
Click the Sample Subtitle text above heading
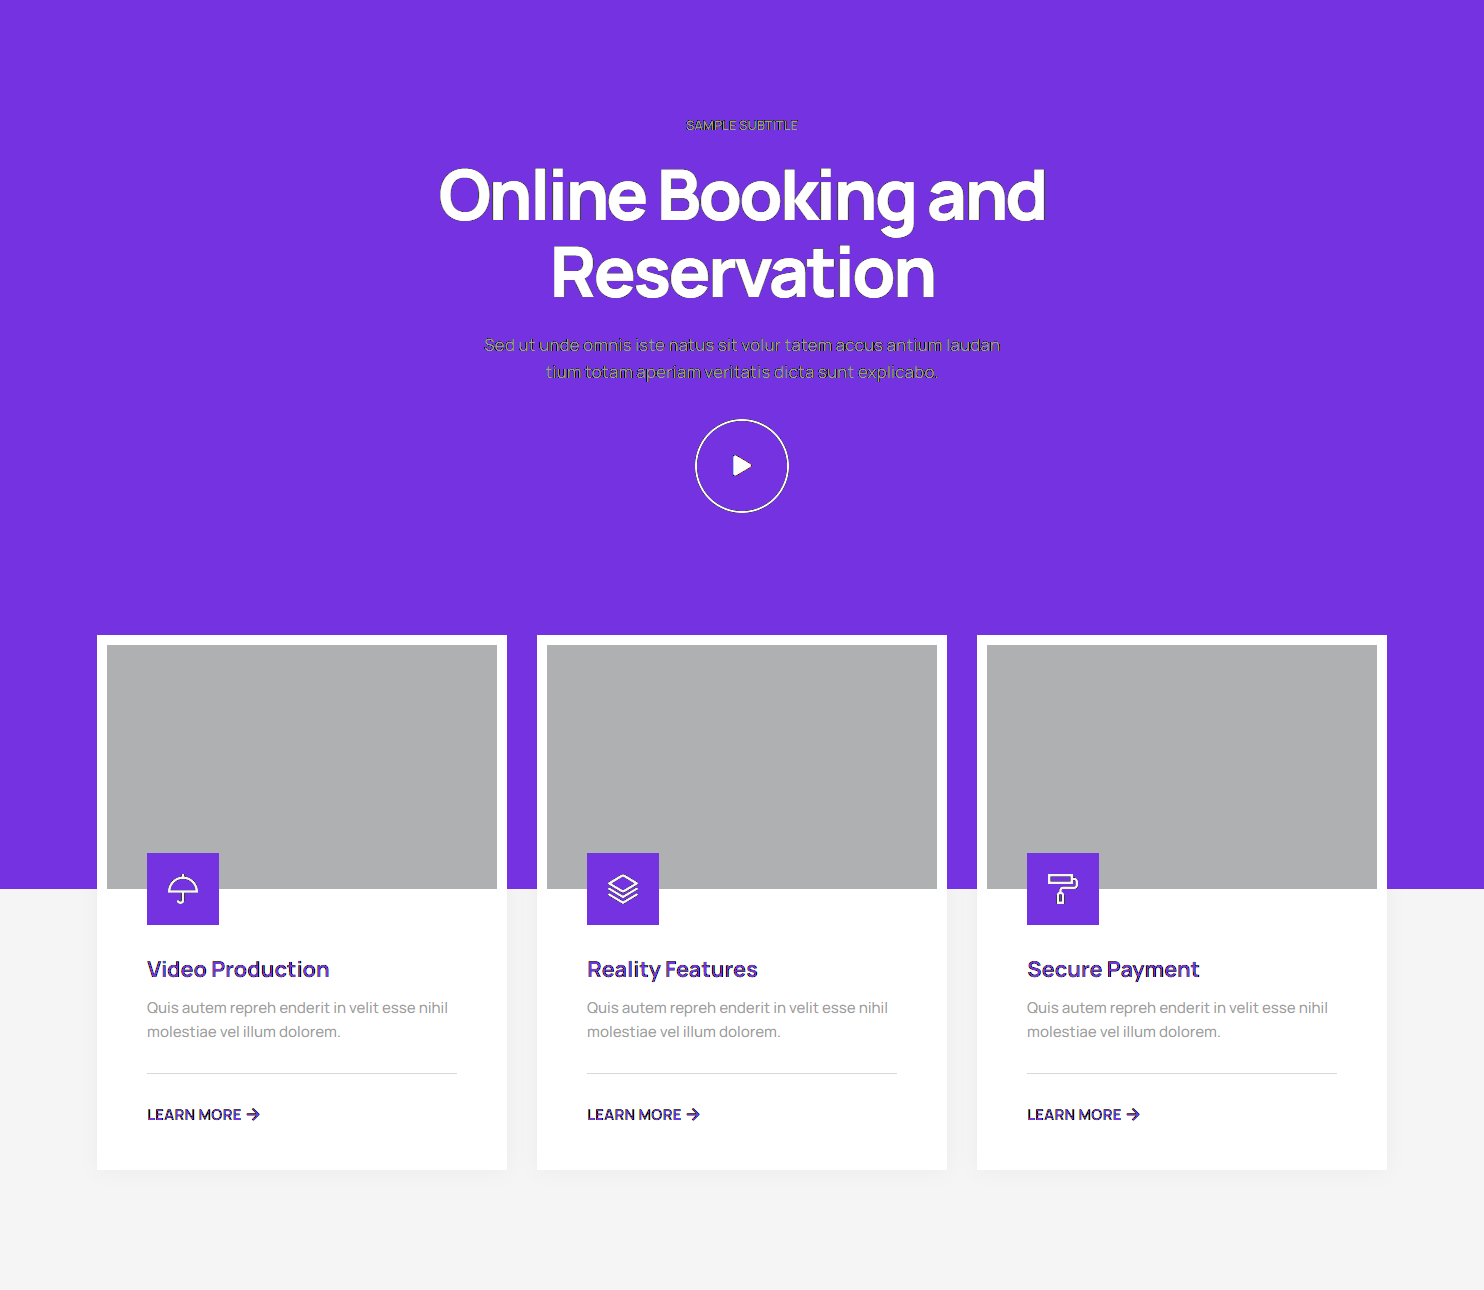[742, 125]
